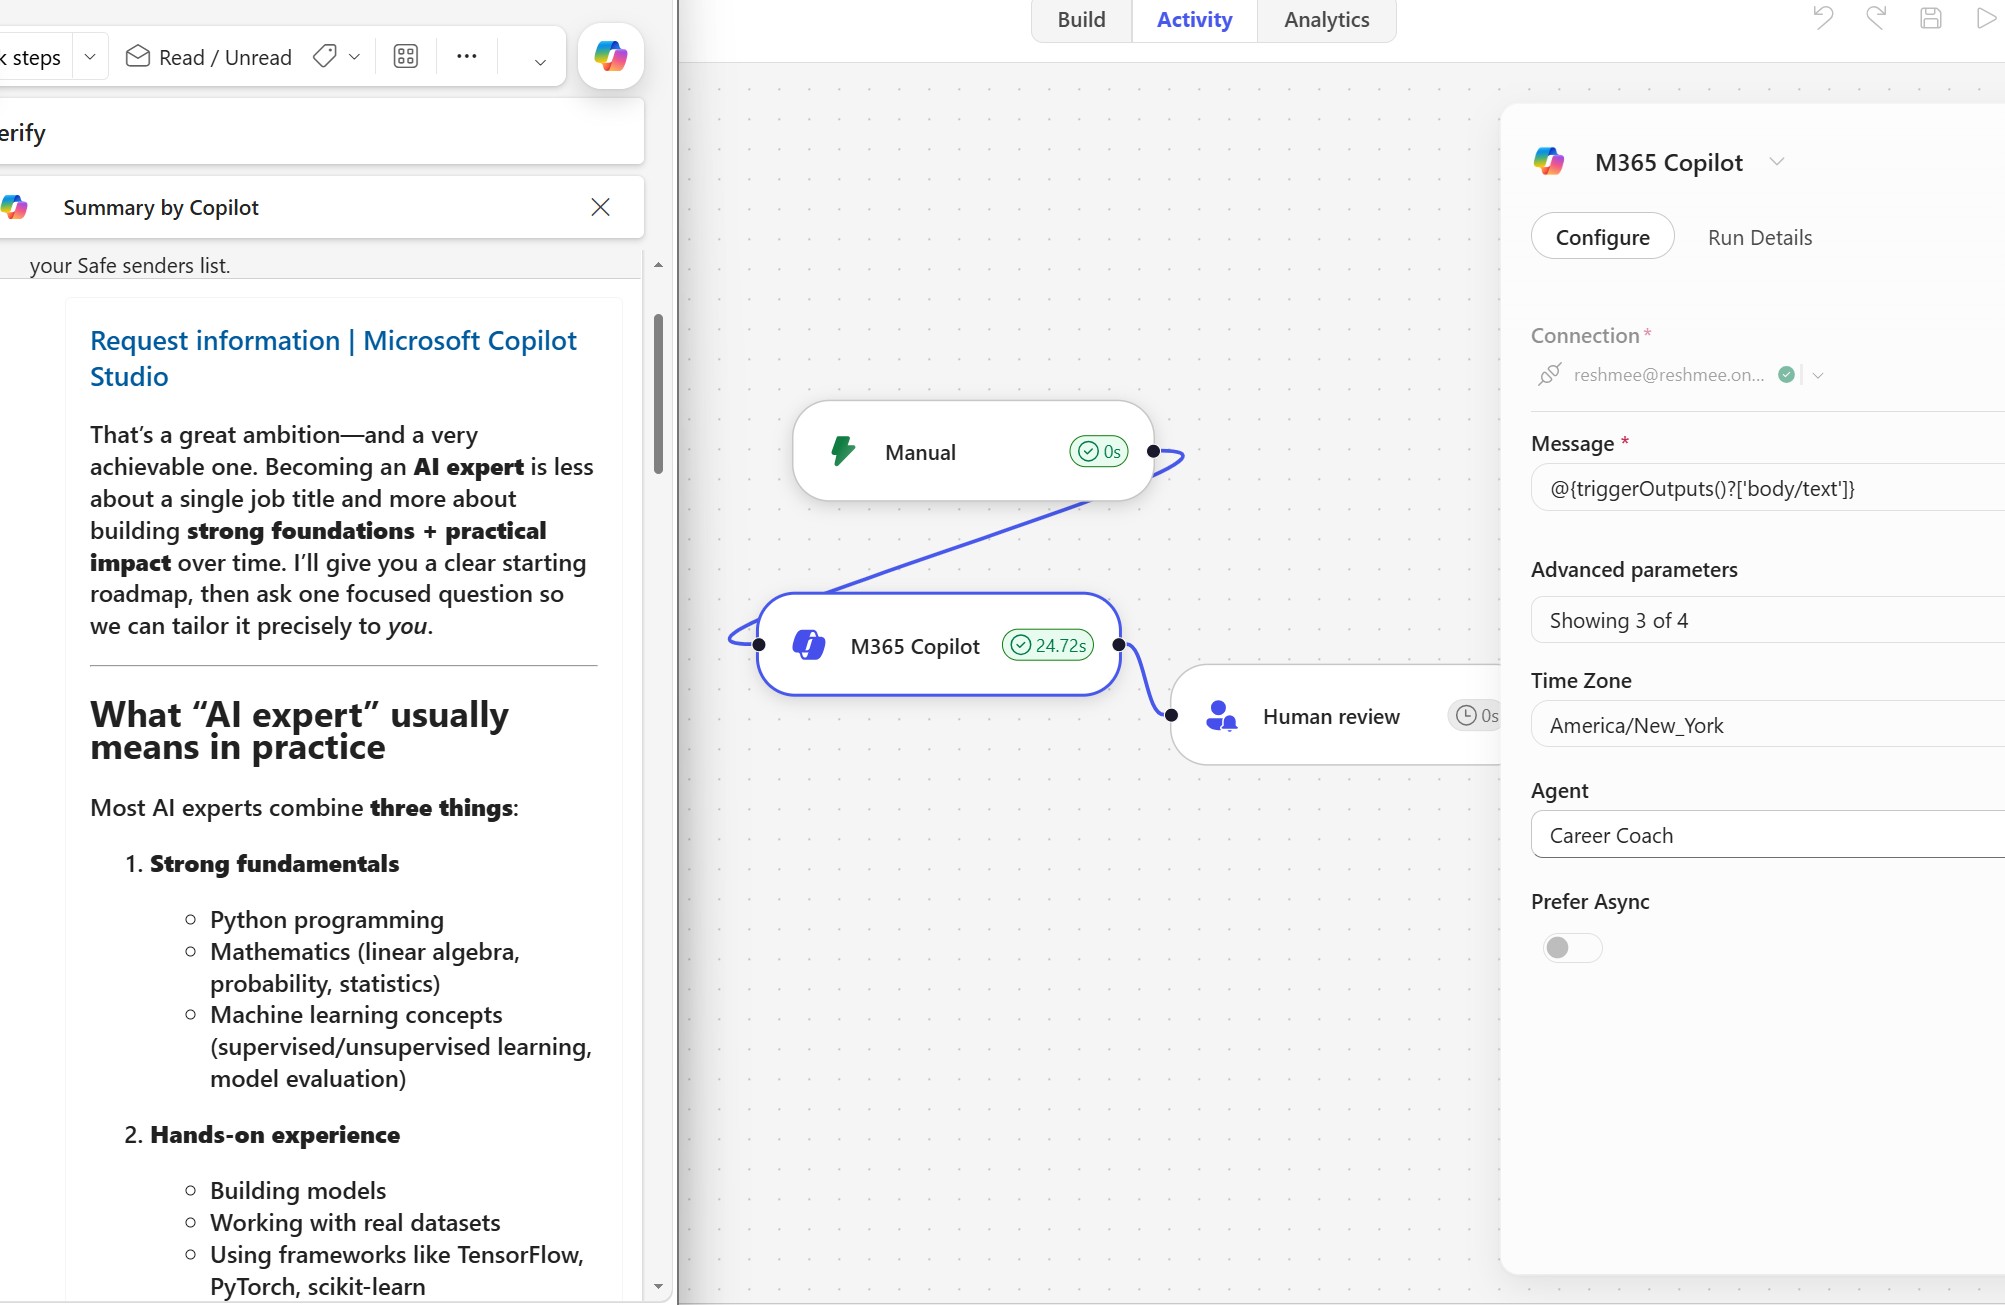Screen dimensions: 2005x1305
Task: Click the Copilot logo button in Outlook toolbar
Action: [610, 56]
